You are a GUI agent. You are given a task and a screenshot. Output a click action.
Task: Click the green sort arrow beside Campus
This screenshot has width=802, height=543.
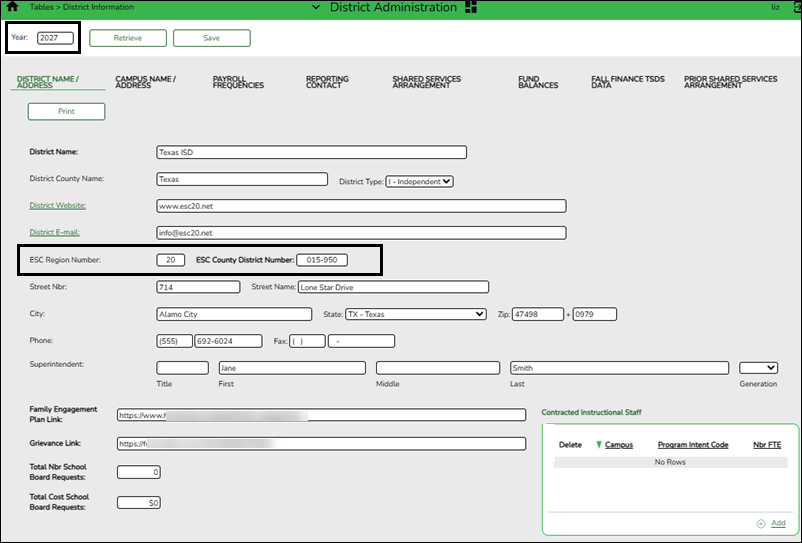(598, 445)
